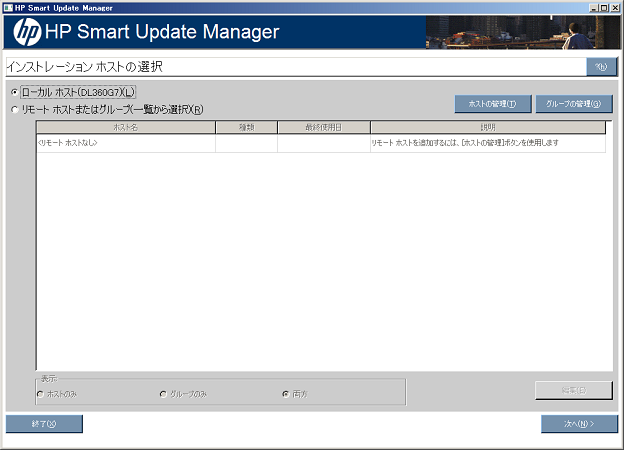Click the title bar application icon
The width and height of the screenshot is (624, 450).
pos(7,6)
